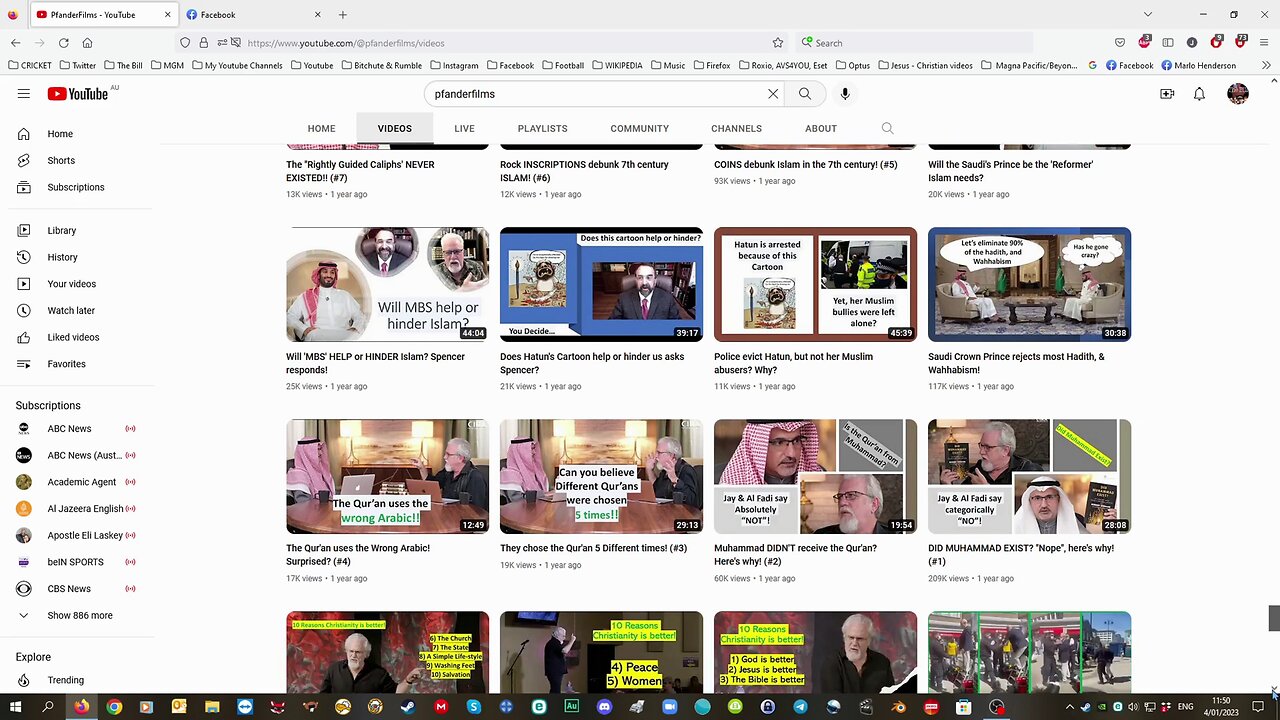Open the Academic Agent subscription

tap(82, 482)
